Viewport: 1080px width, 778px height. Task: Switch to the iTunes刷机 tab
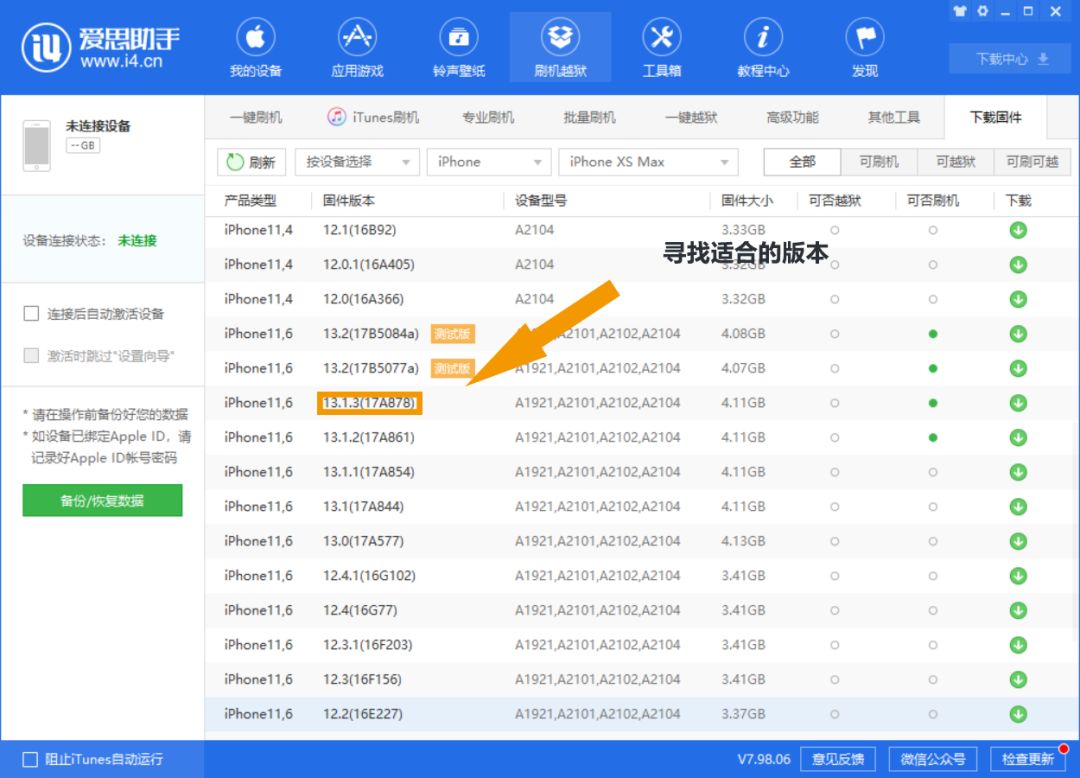(383, 116)
